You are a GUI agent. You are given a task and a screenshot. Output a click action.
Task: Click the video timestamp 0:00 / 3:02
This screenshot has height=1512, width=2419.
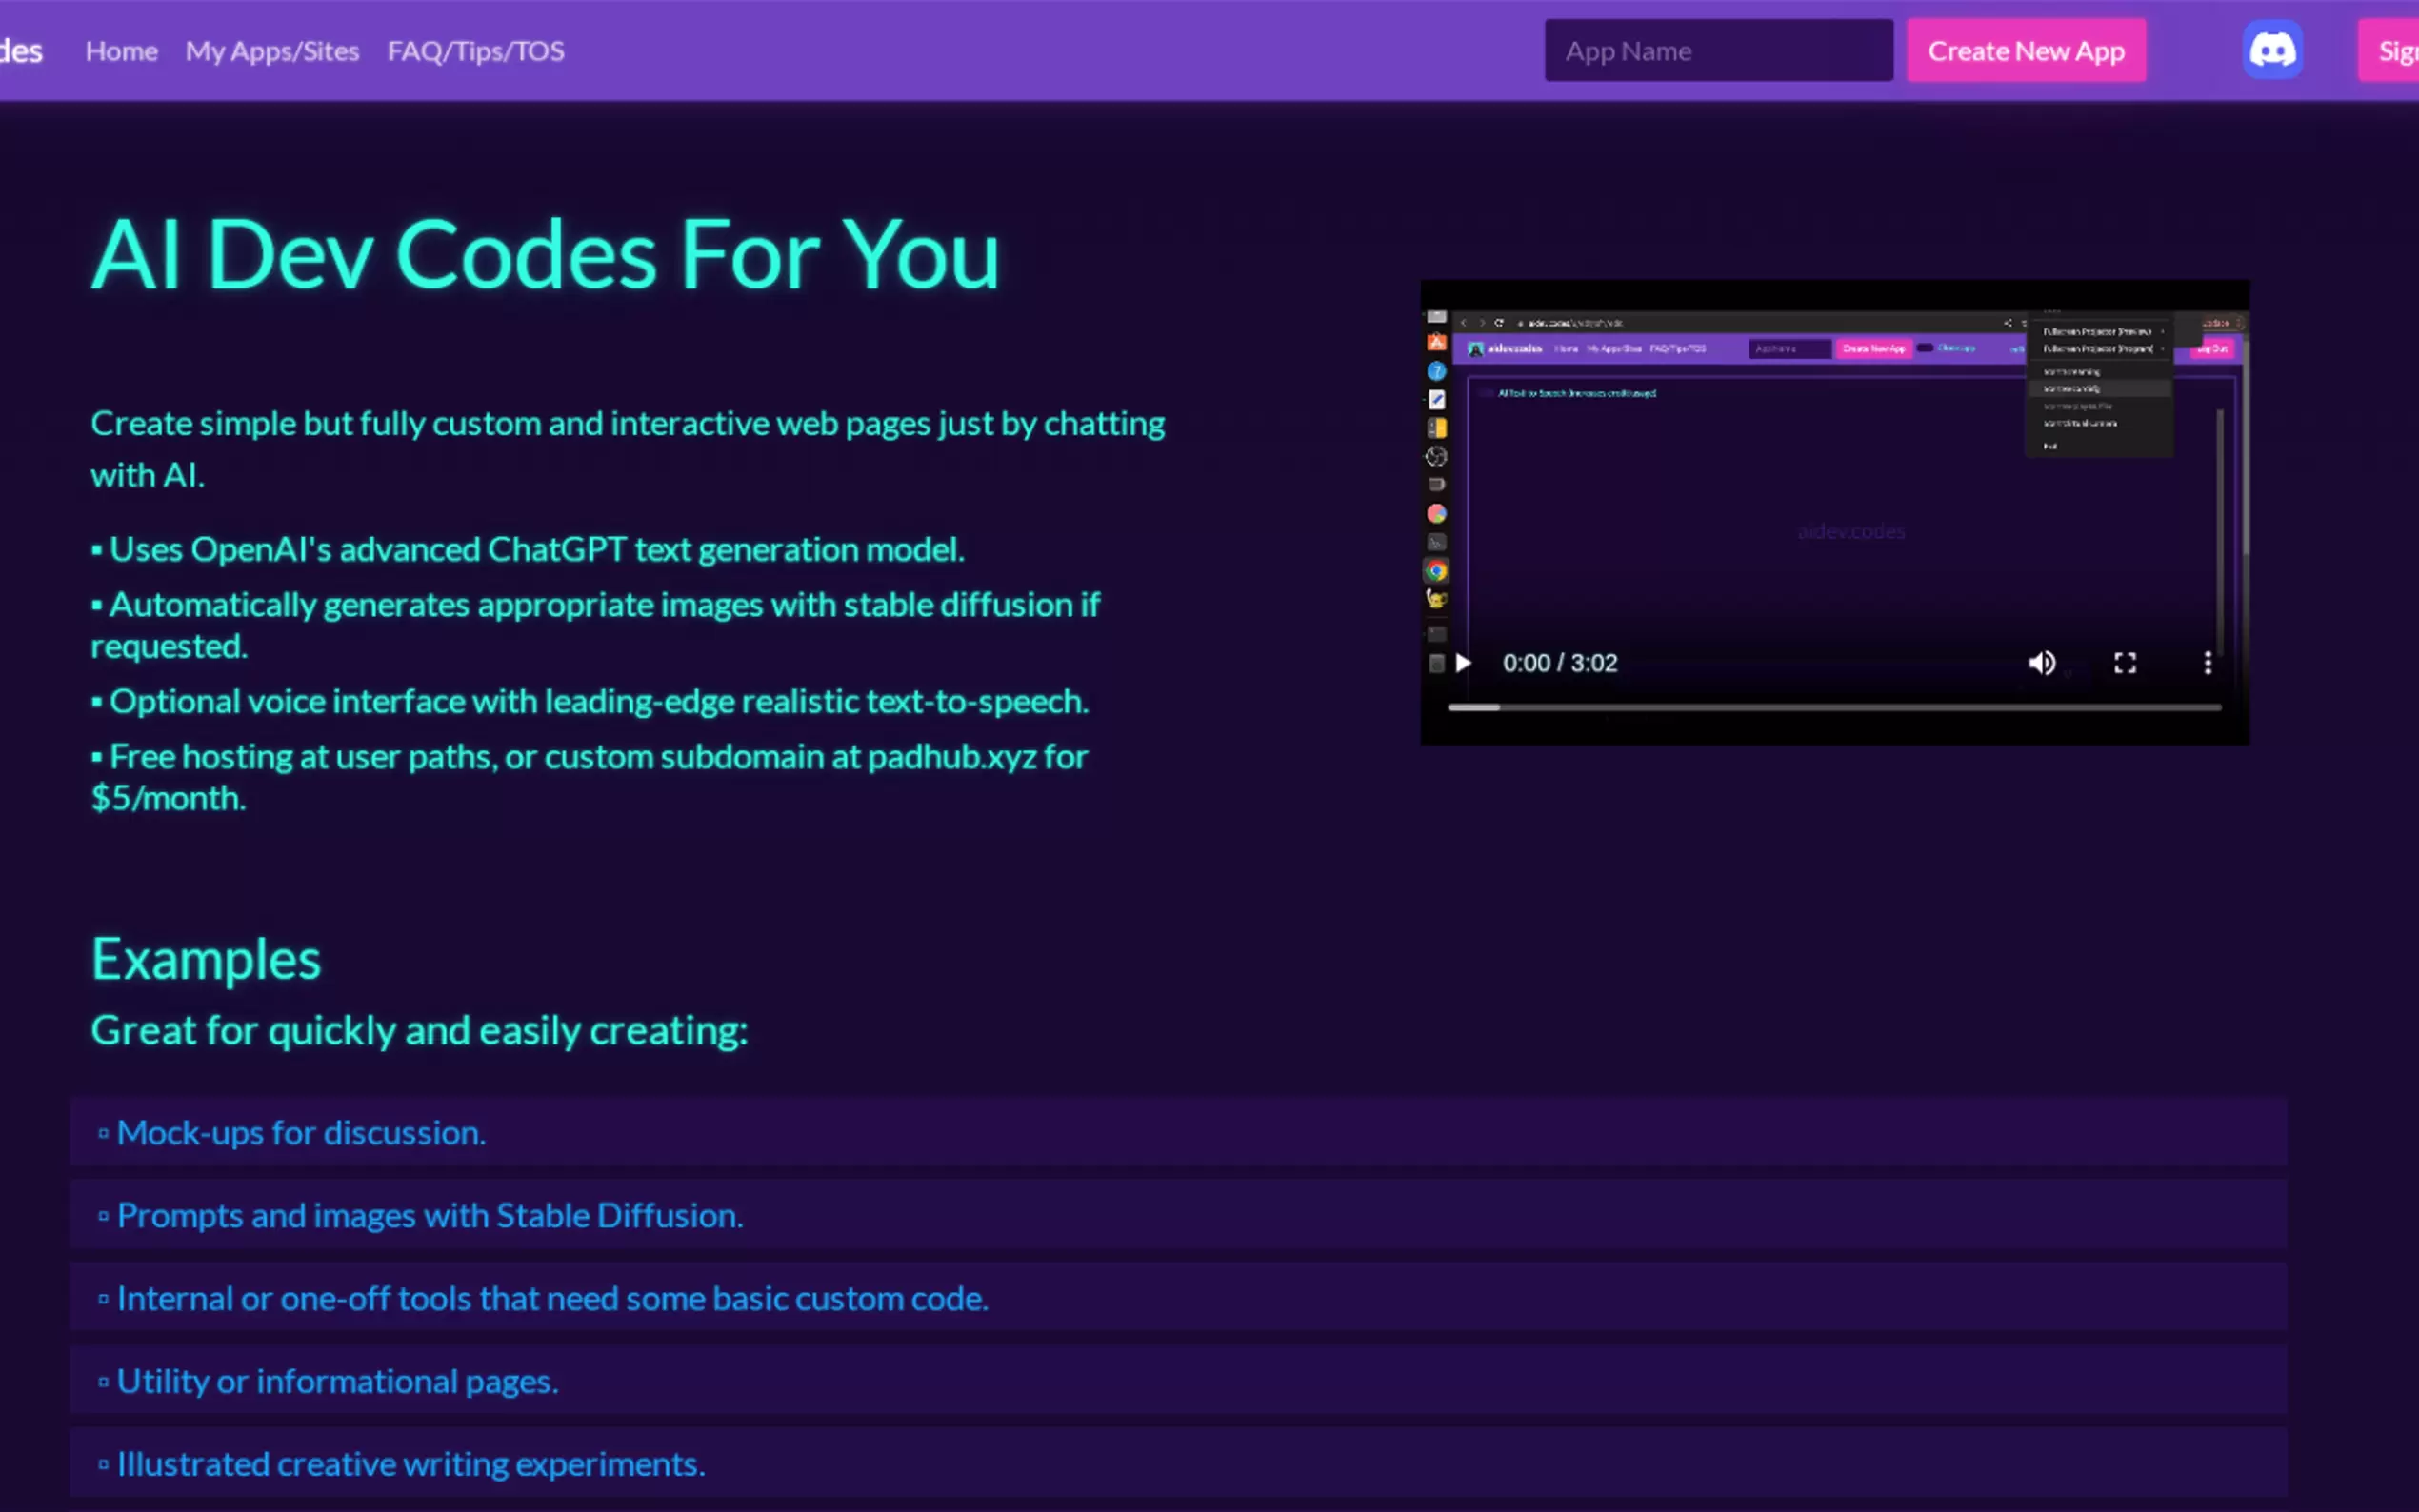click(1559, 663)
